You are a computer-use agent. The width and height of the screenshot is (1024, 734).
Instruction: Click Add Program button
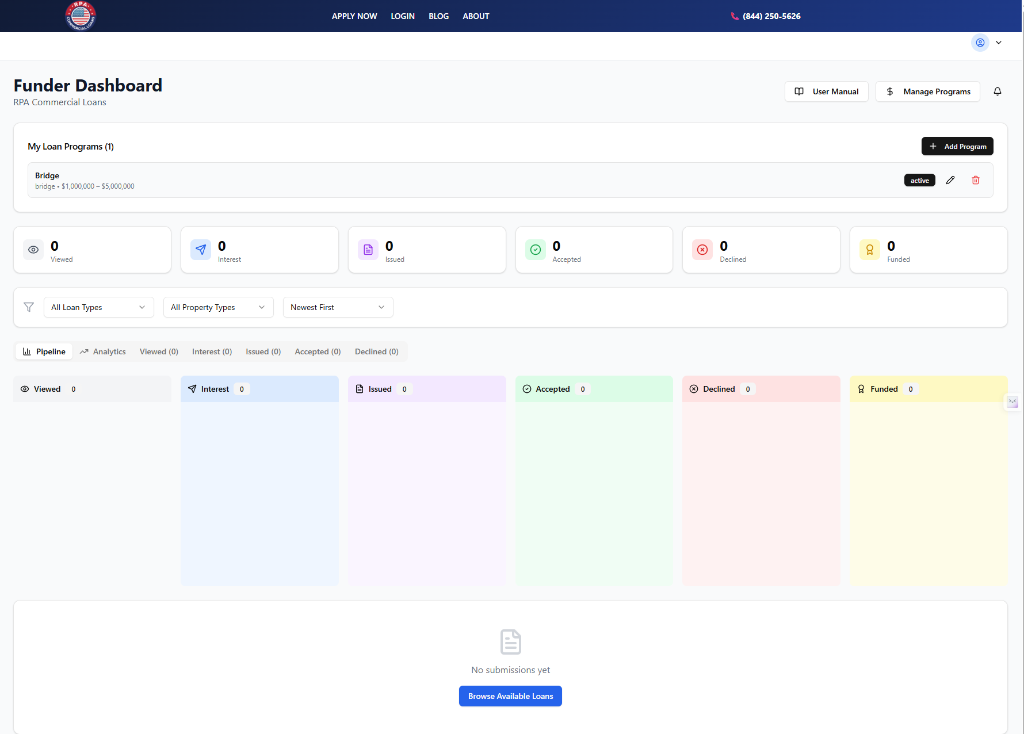pyautogui.click(x=957, y=146)
